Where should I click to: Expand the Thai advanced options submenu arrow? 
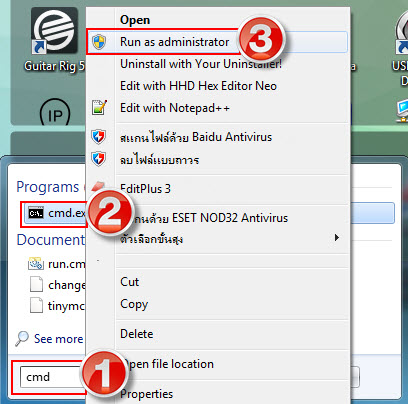337,238
